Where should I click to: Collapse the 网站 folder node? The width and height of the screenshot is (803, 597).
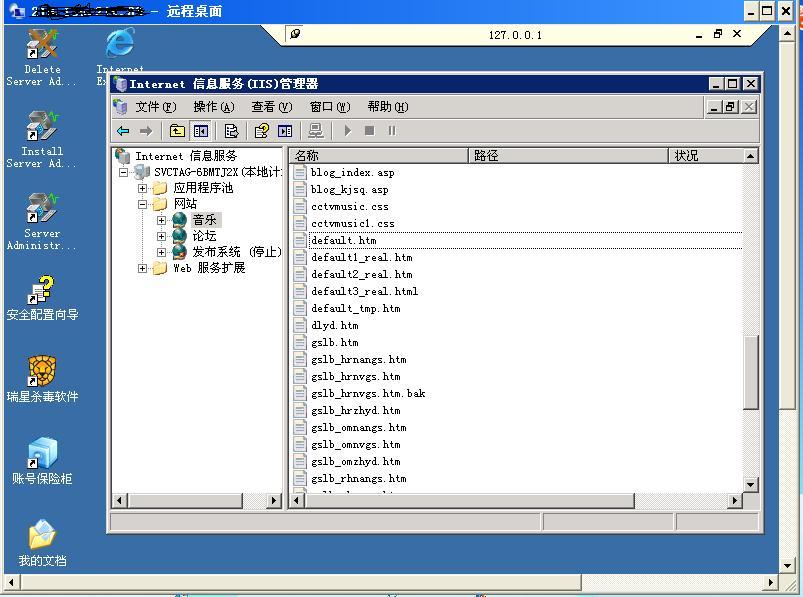click(142, 204)
